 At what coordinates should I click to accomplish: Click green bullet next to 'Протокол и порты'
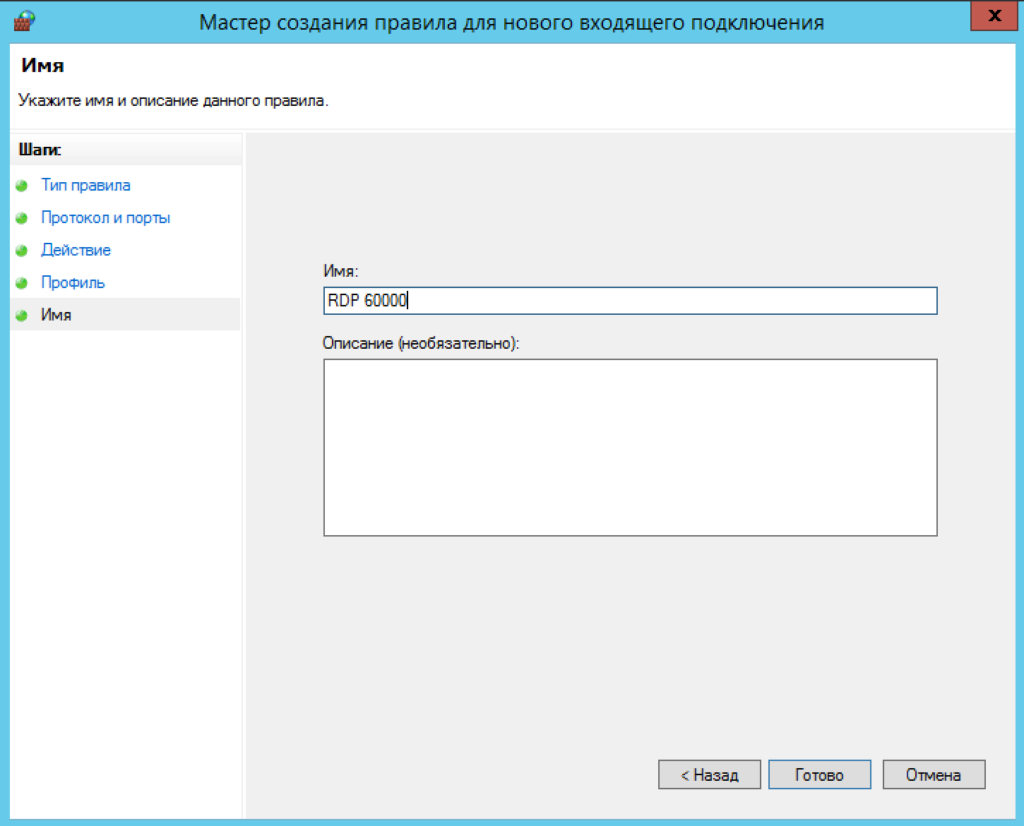[x=22, y=218]
